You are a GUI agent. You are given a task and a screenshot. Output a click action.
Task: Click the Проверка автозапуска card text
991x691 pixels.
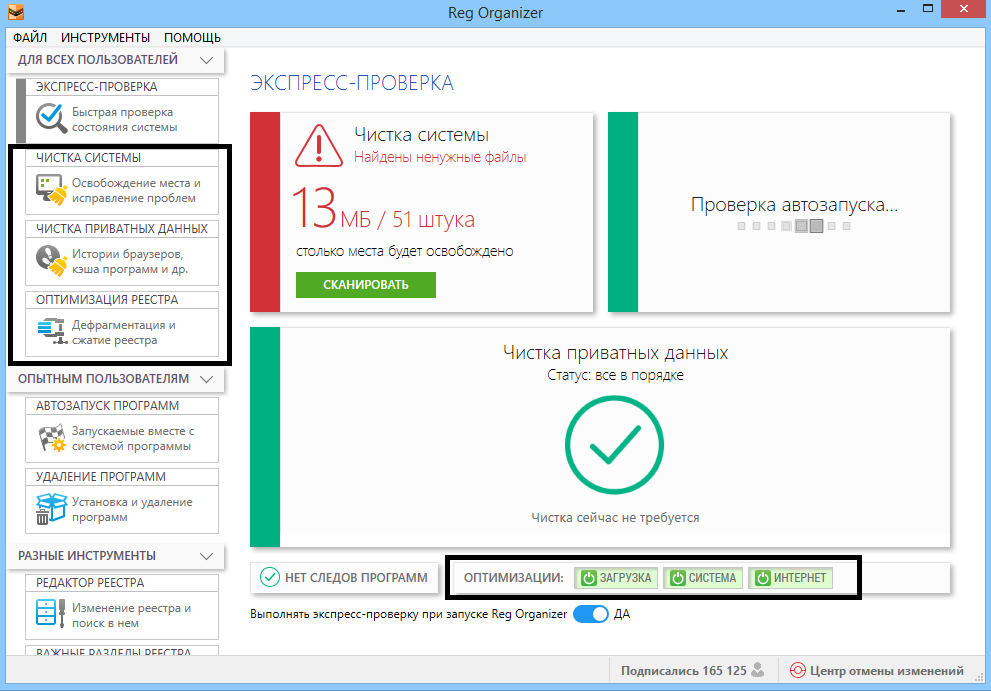(x=794, y=205)
